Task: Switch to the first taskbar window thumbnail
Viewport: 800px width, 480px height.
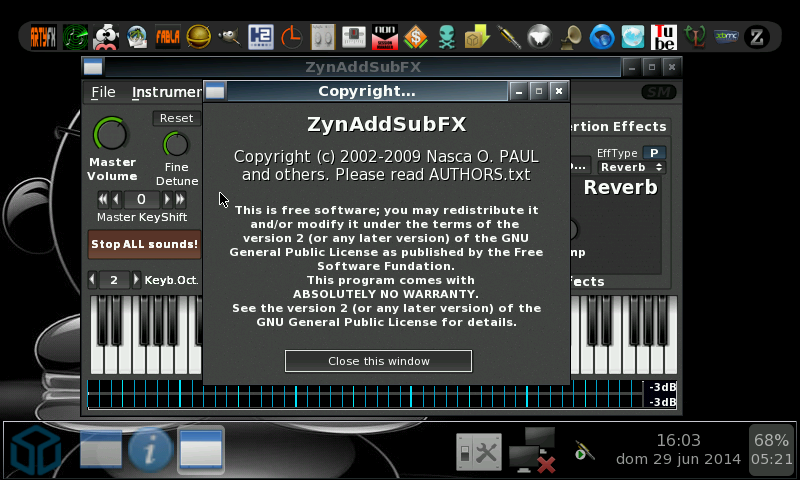Action: click(x=101, y=450)
